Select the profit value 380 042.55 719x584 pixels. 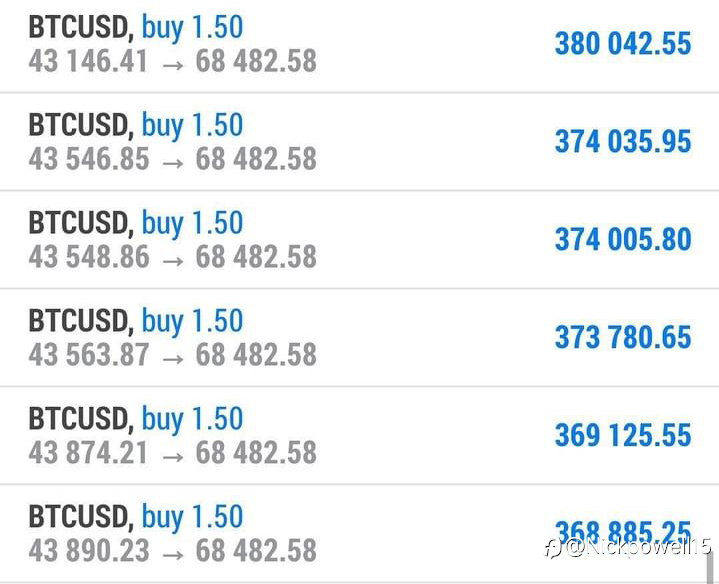(623, 44)
